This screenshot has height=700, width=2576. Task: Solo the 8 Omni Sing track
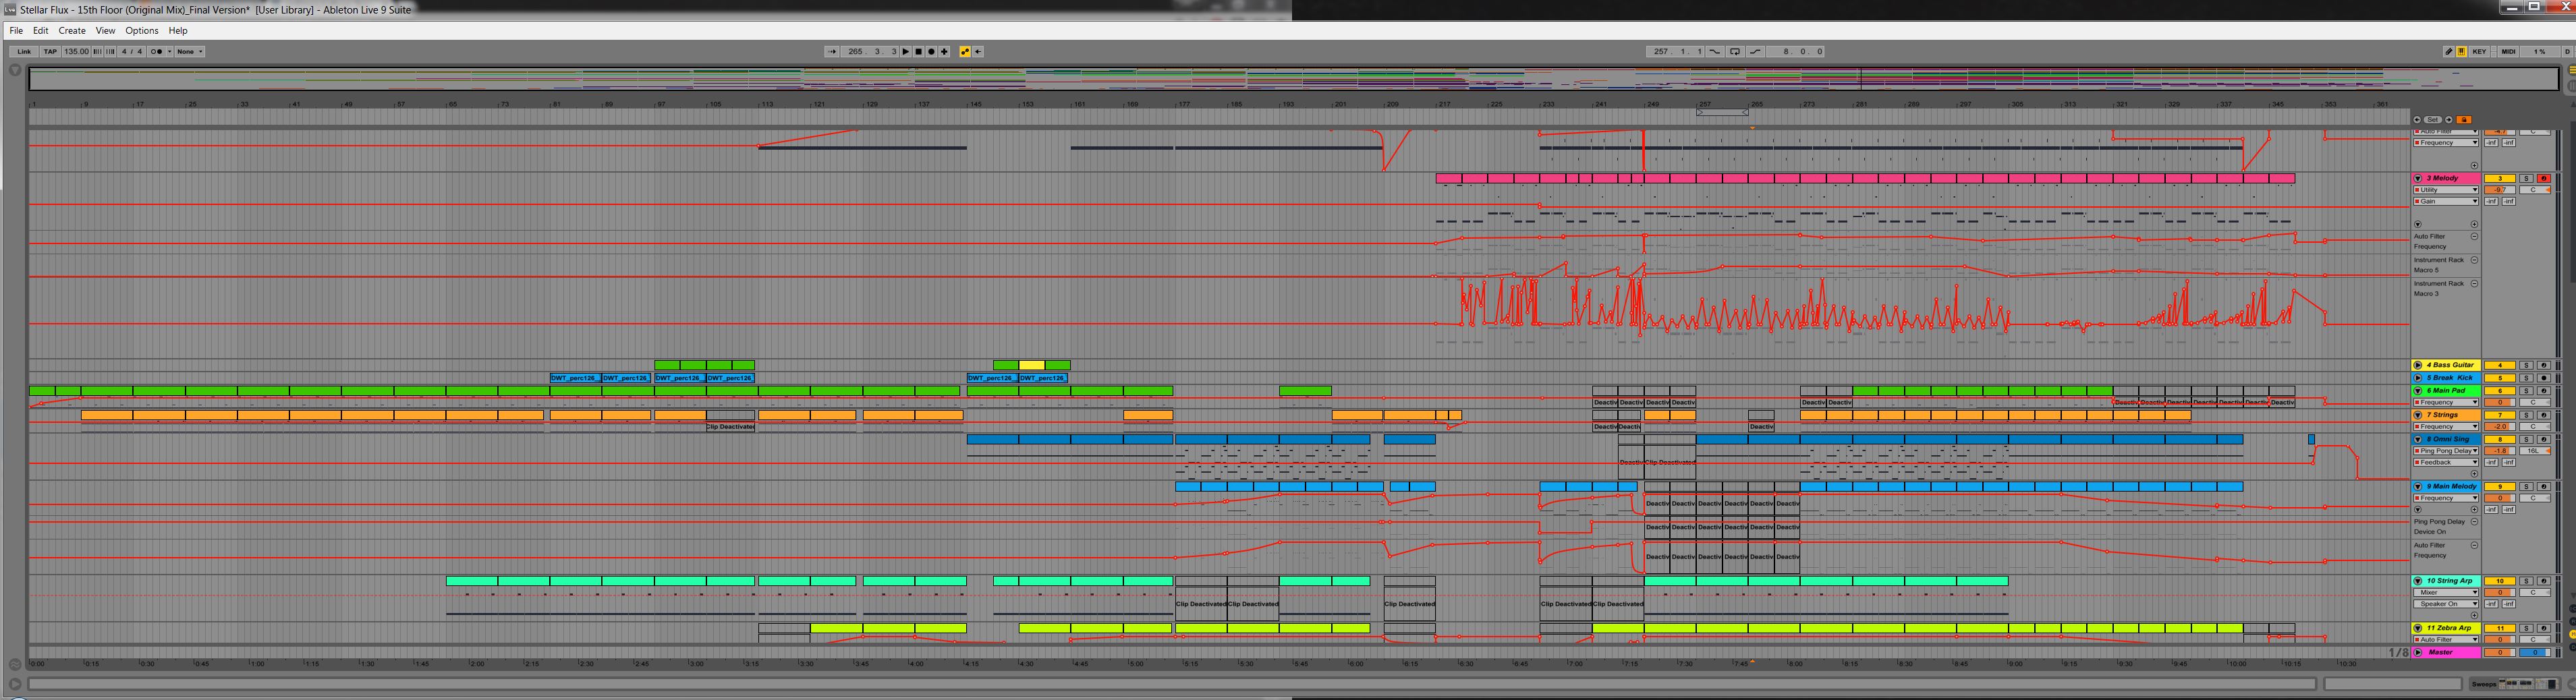click(2526, 439)
